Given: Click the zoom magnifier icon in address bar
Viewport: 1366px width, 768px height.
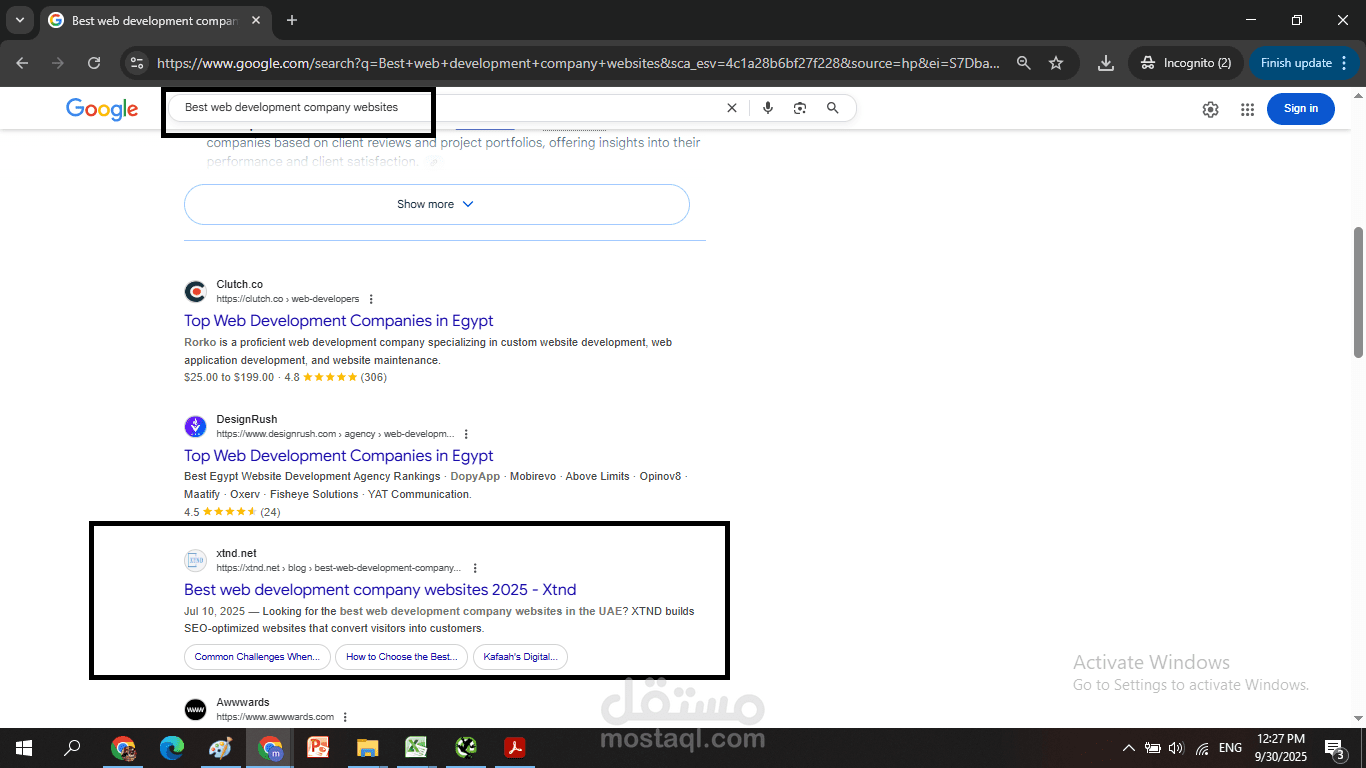Looking at the screenshot, I should point(1023,63).
